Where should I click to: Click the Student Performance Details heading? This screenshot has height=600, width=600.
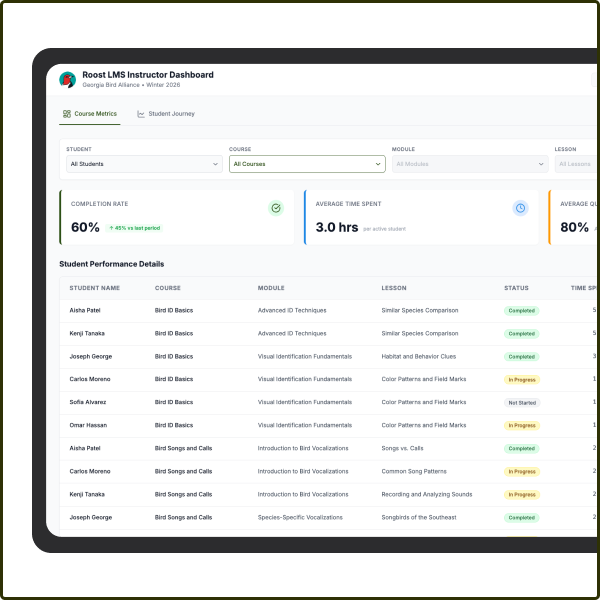pyautogui.click(x=112, y=264)
